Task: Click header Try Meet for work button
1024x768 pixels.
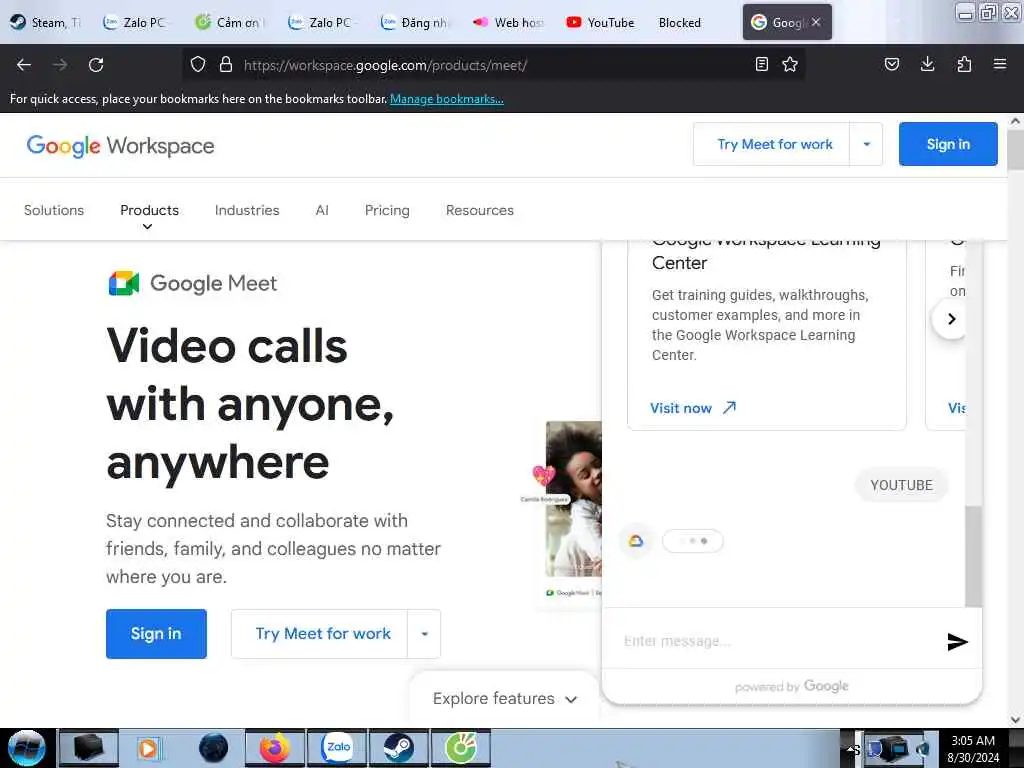Action: tap(775, 144)
